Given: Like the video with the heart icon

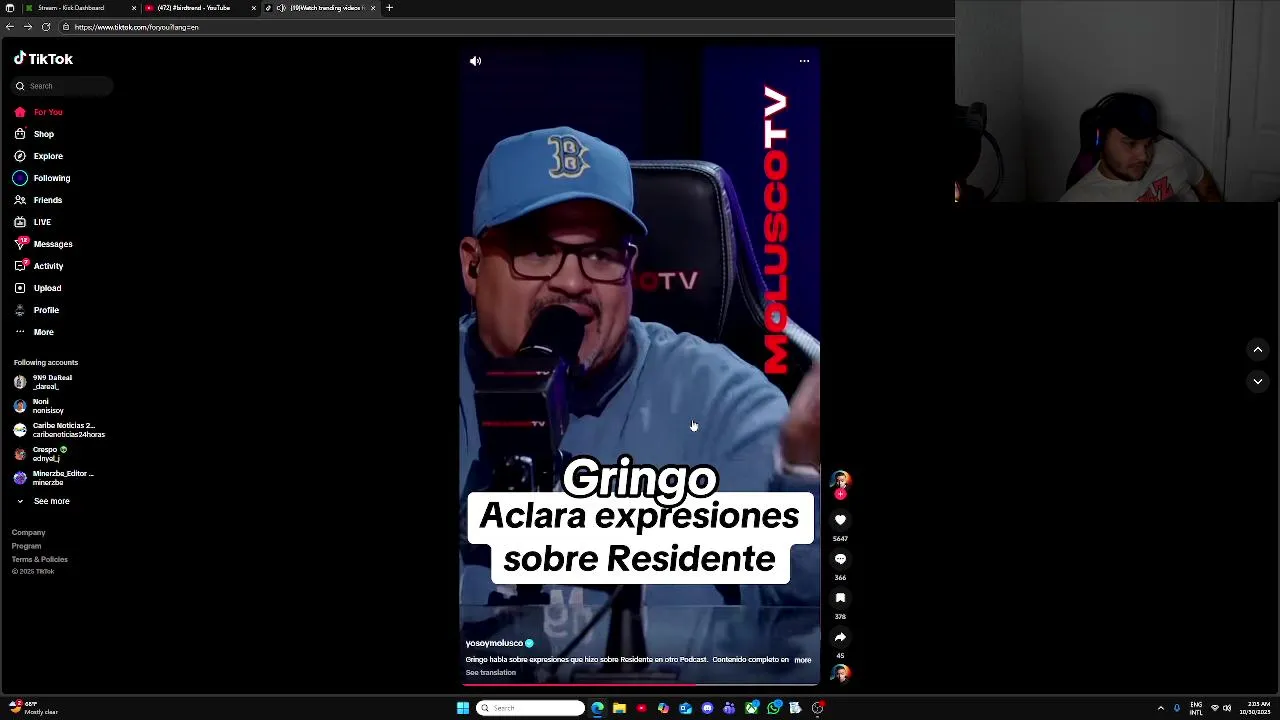Looking at the screenshot, I should pos(840,520).
